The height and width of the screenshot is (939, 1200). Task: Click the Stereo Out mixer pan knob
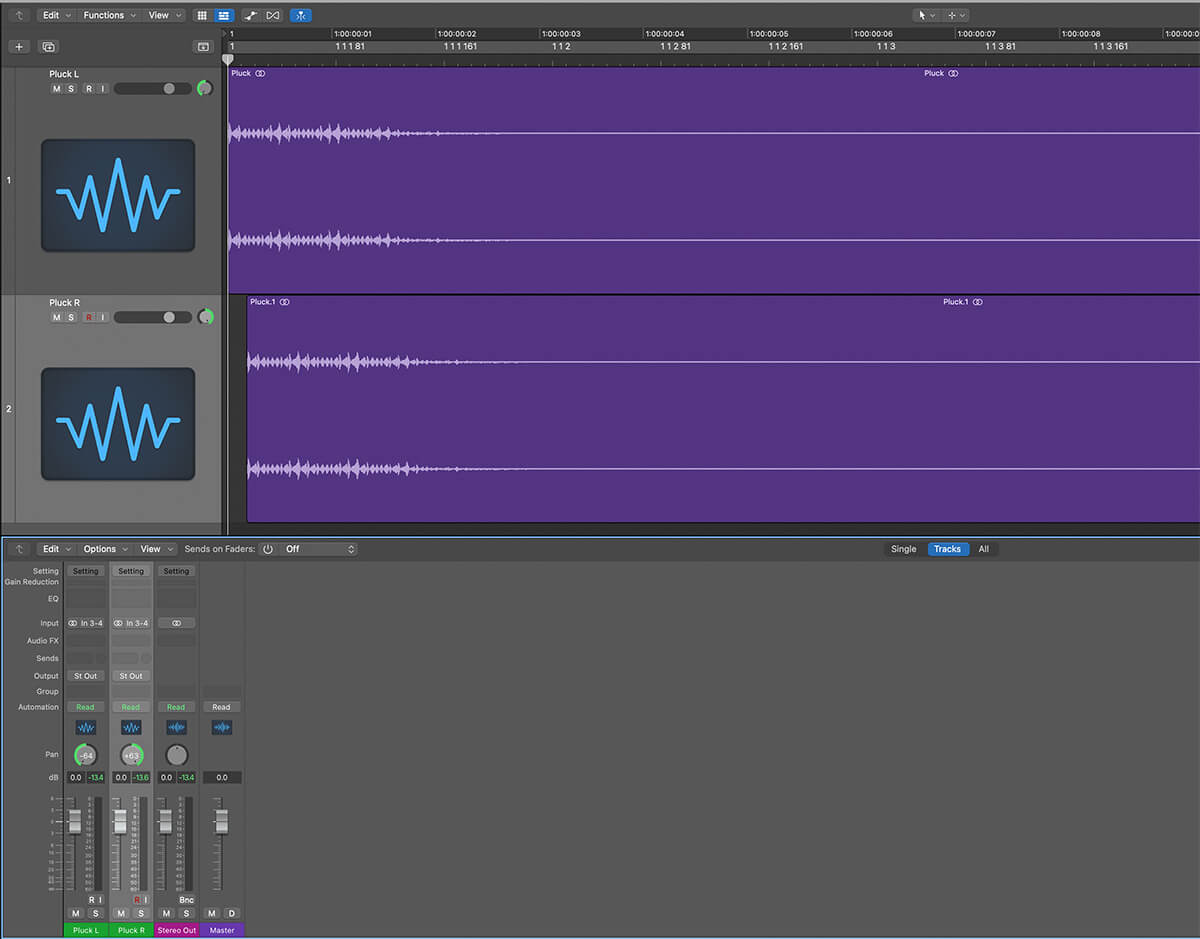click(176, 755)
